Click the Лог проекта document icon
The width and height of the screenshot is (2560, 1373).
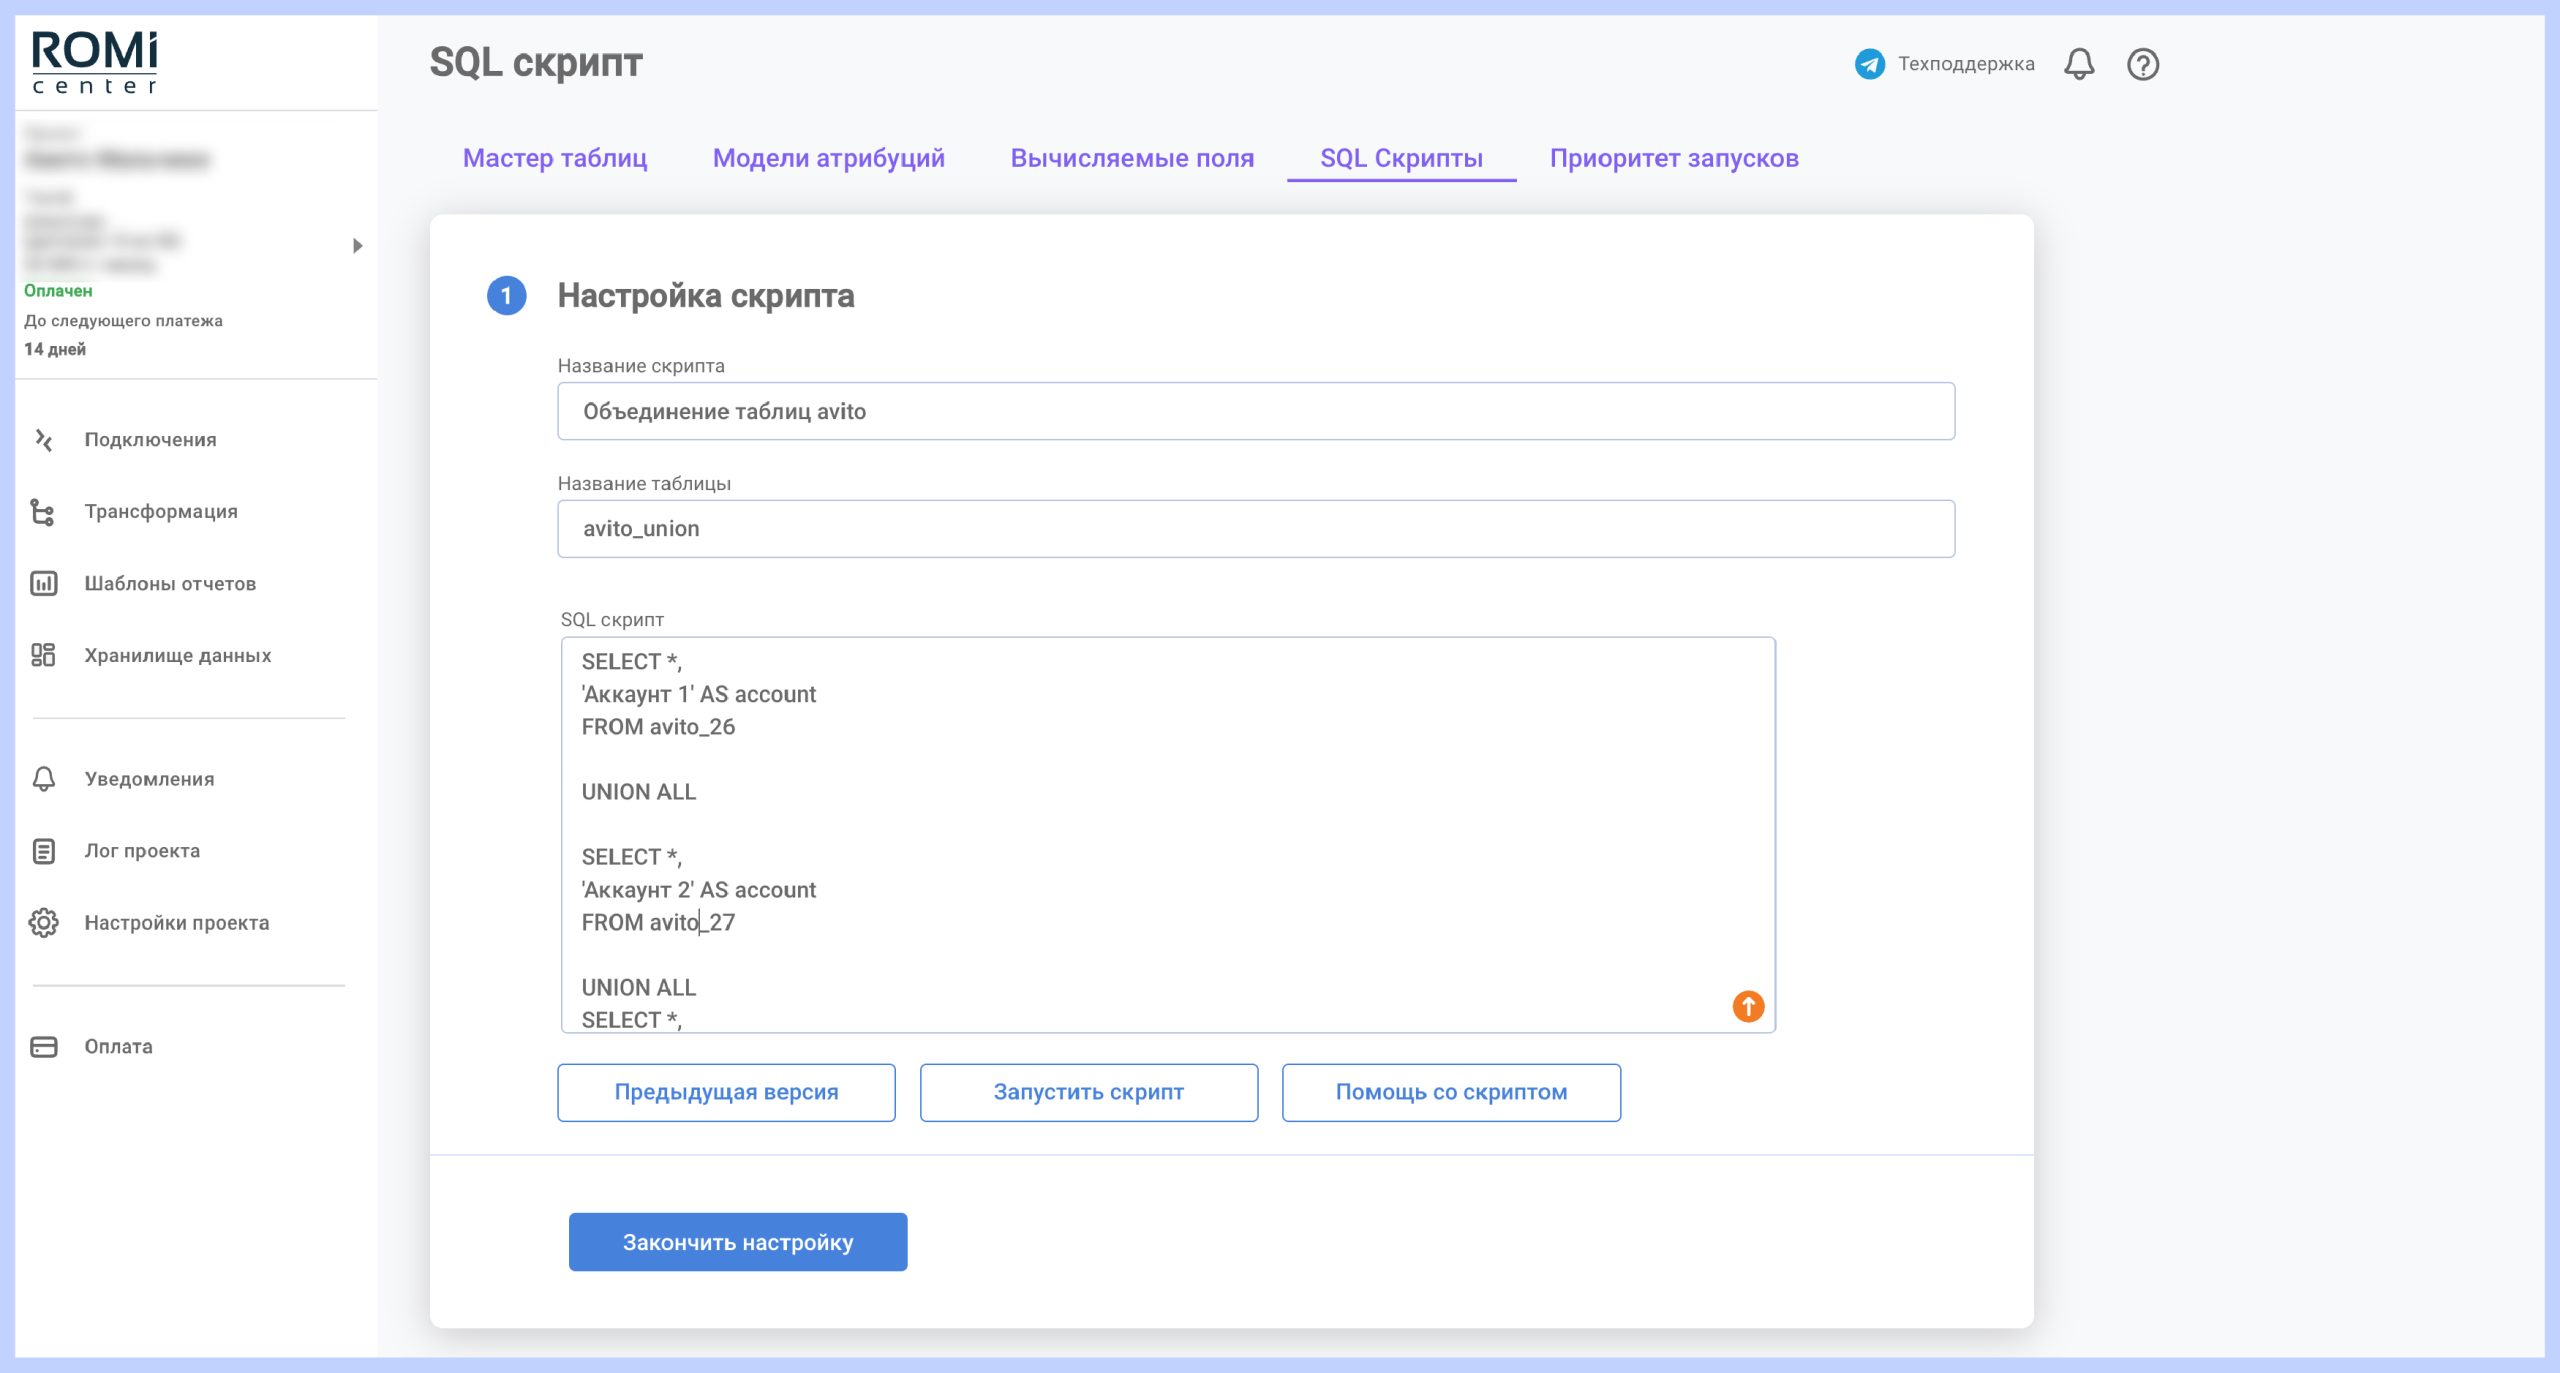(x=44, y=851)
